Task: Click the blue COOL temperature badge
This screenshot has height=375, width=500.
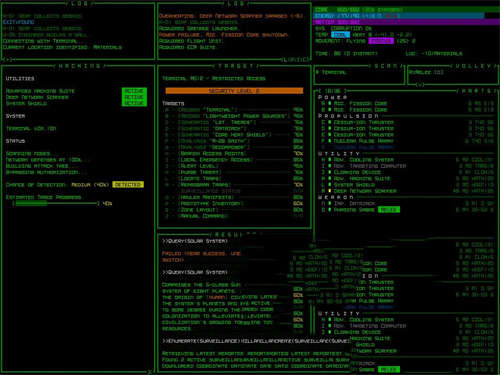Action: (340, 35)
